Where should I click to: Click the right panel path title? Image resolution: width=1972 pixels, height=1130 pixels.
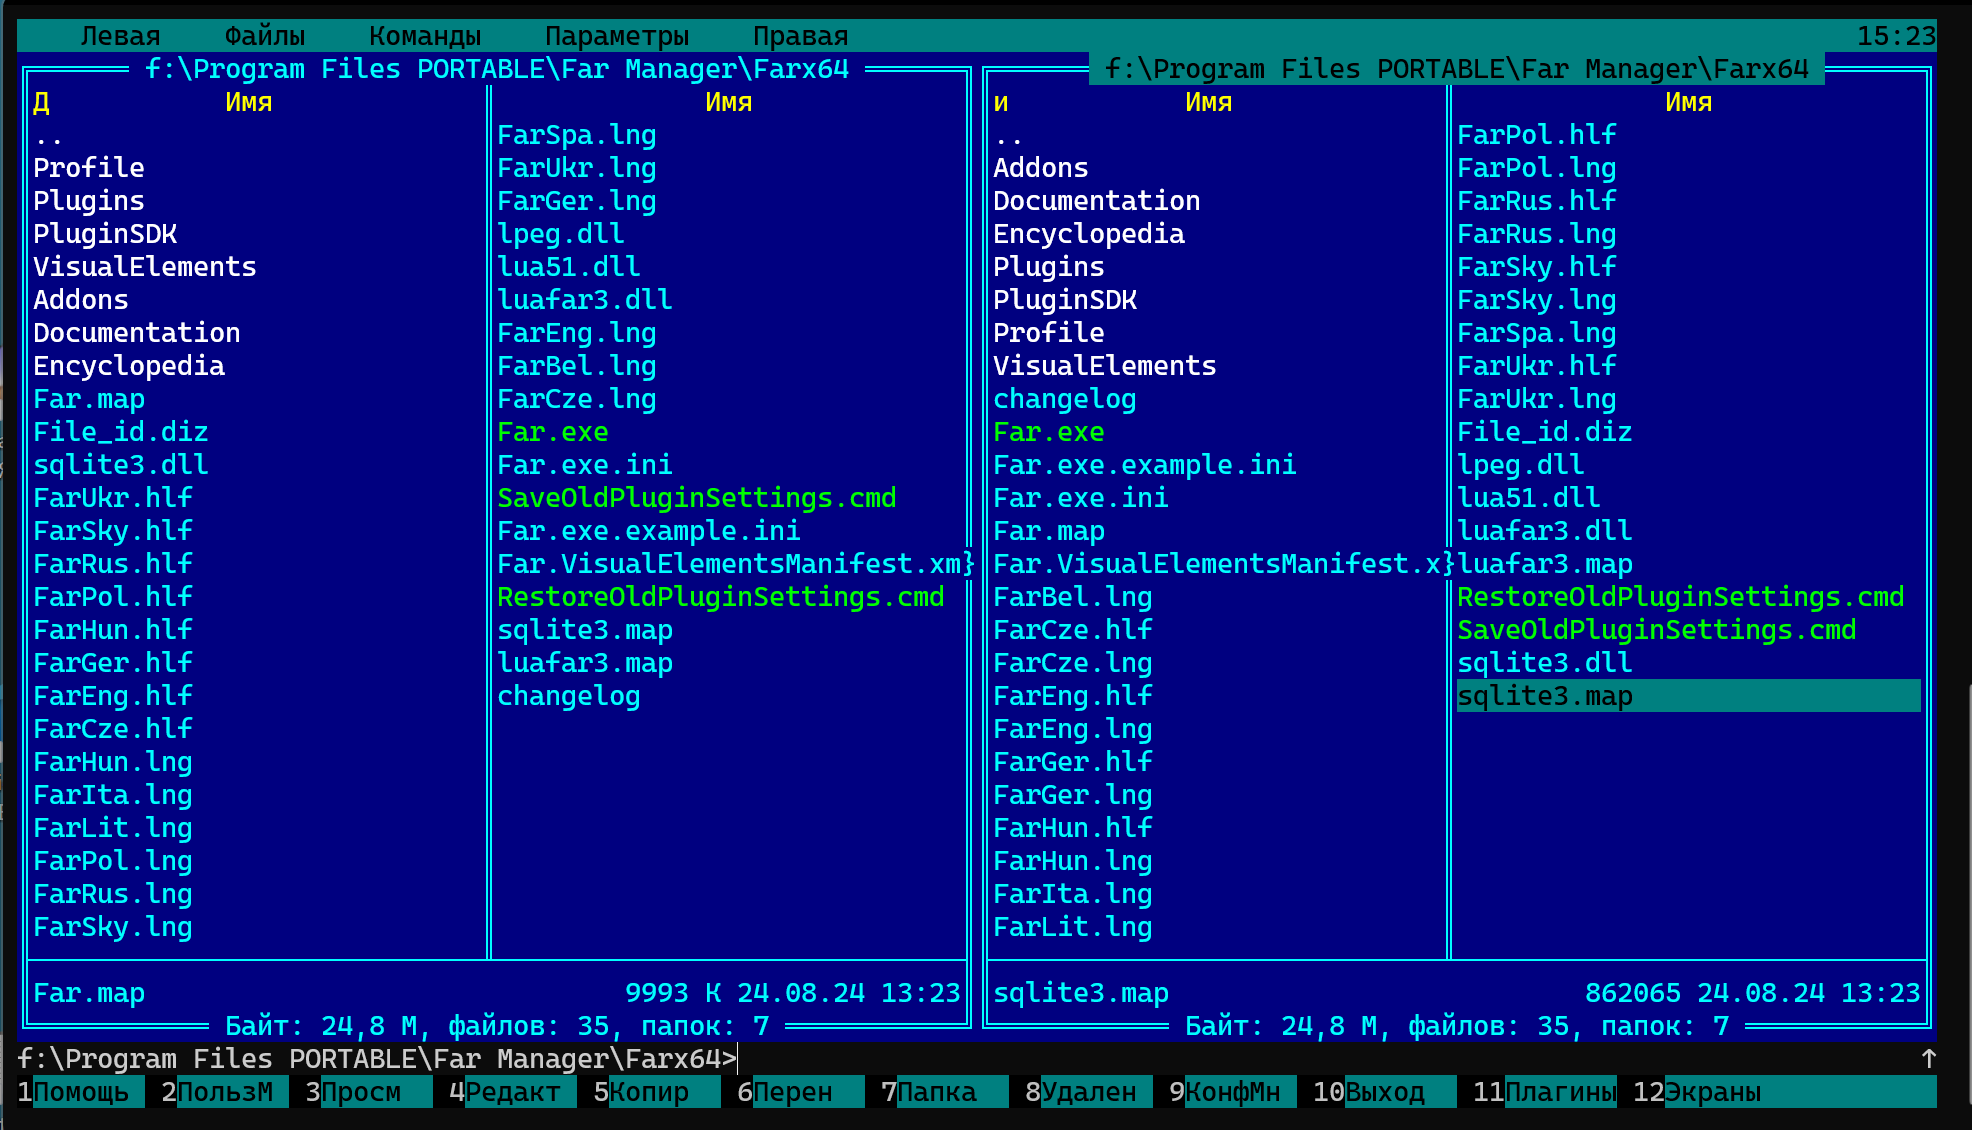(1457, 69)
